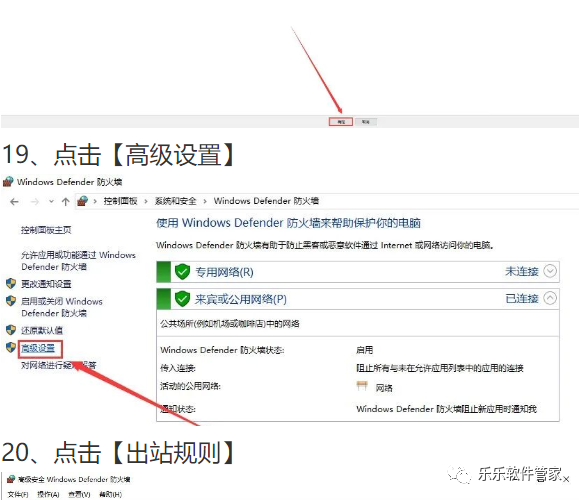Click the shield icon beside 还原默认值

tap(11, 330)
